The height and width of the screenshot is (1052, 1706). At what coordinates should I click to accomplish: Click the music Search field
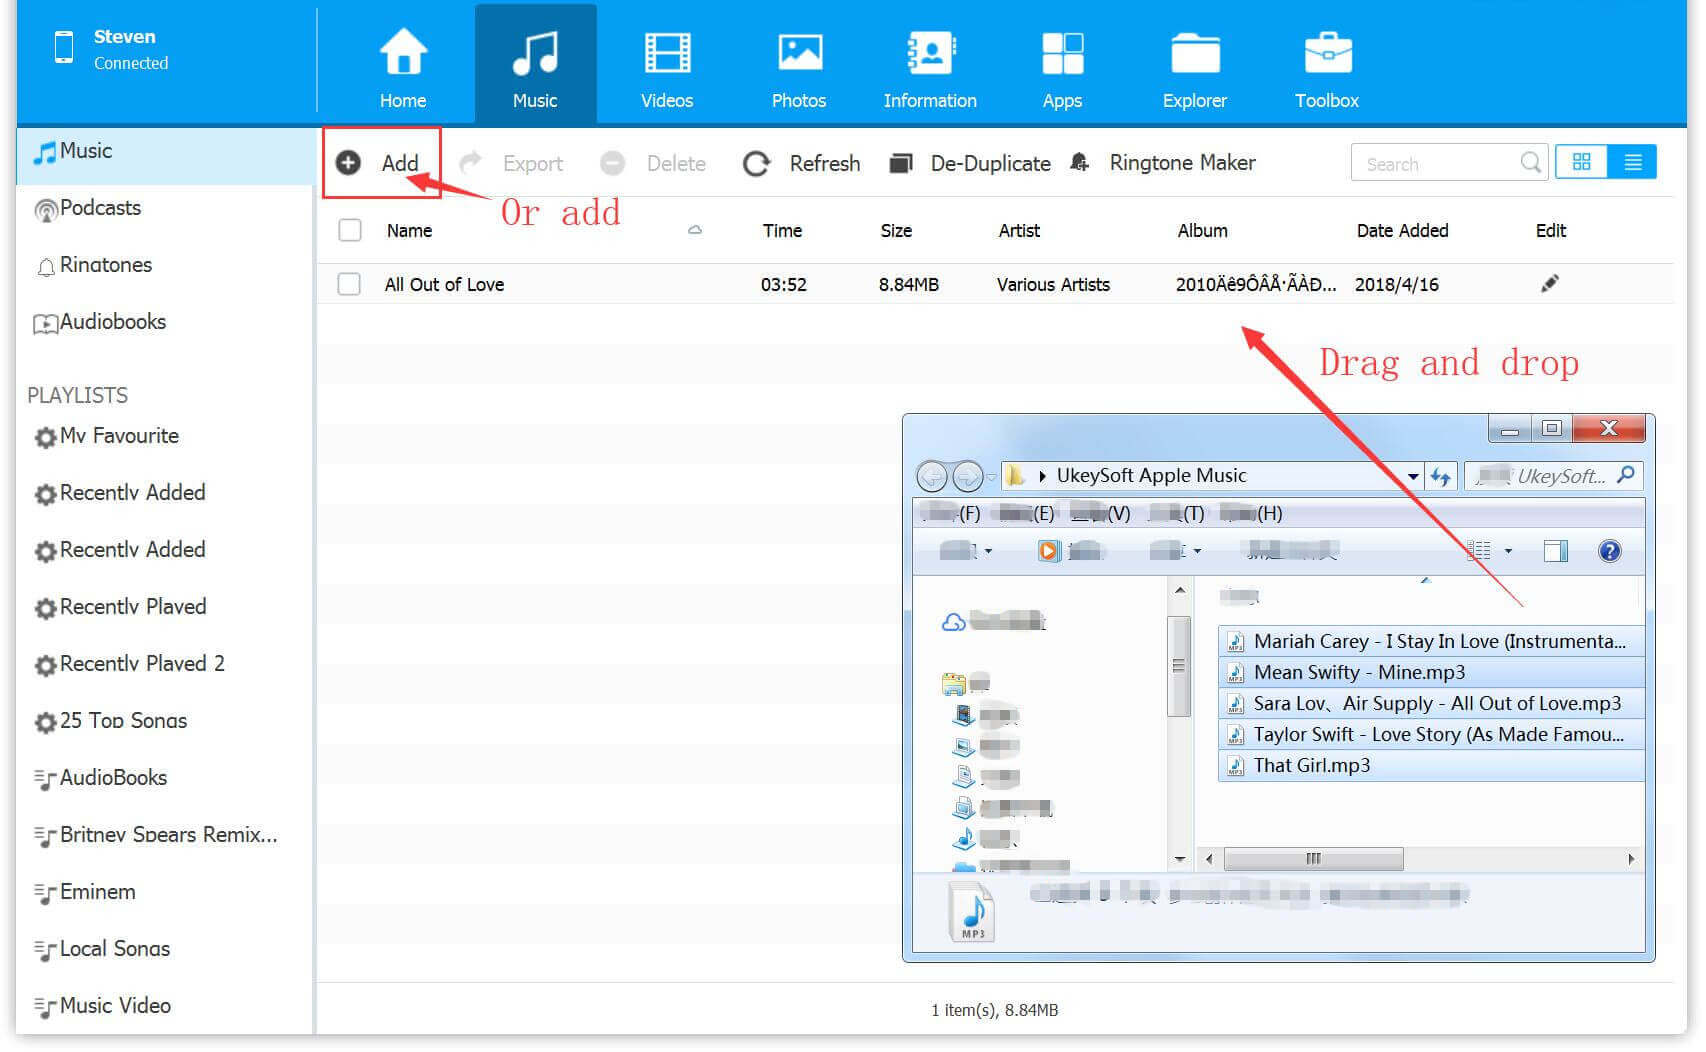click(x=1435, y=164)
